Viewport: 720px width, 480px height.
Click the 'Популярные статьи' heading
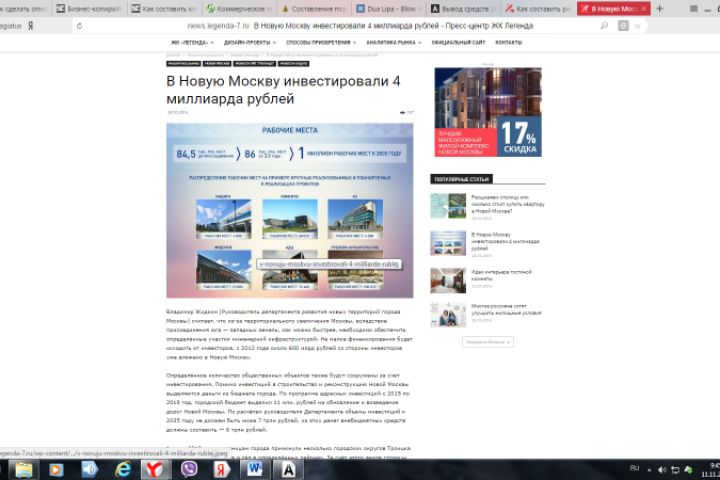(461, 179)
